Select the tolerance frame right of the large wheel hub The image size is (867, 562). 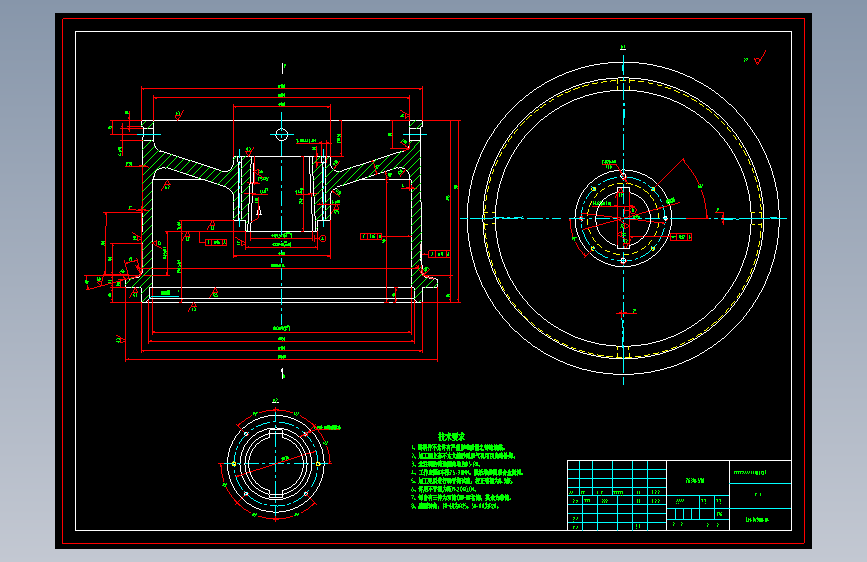[681, 237]
